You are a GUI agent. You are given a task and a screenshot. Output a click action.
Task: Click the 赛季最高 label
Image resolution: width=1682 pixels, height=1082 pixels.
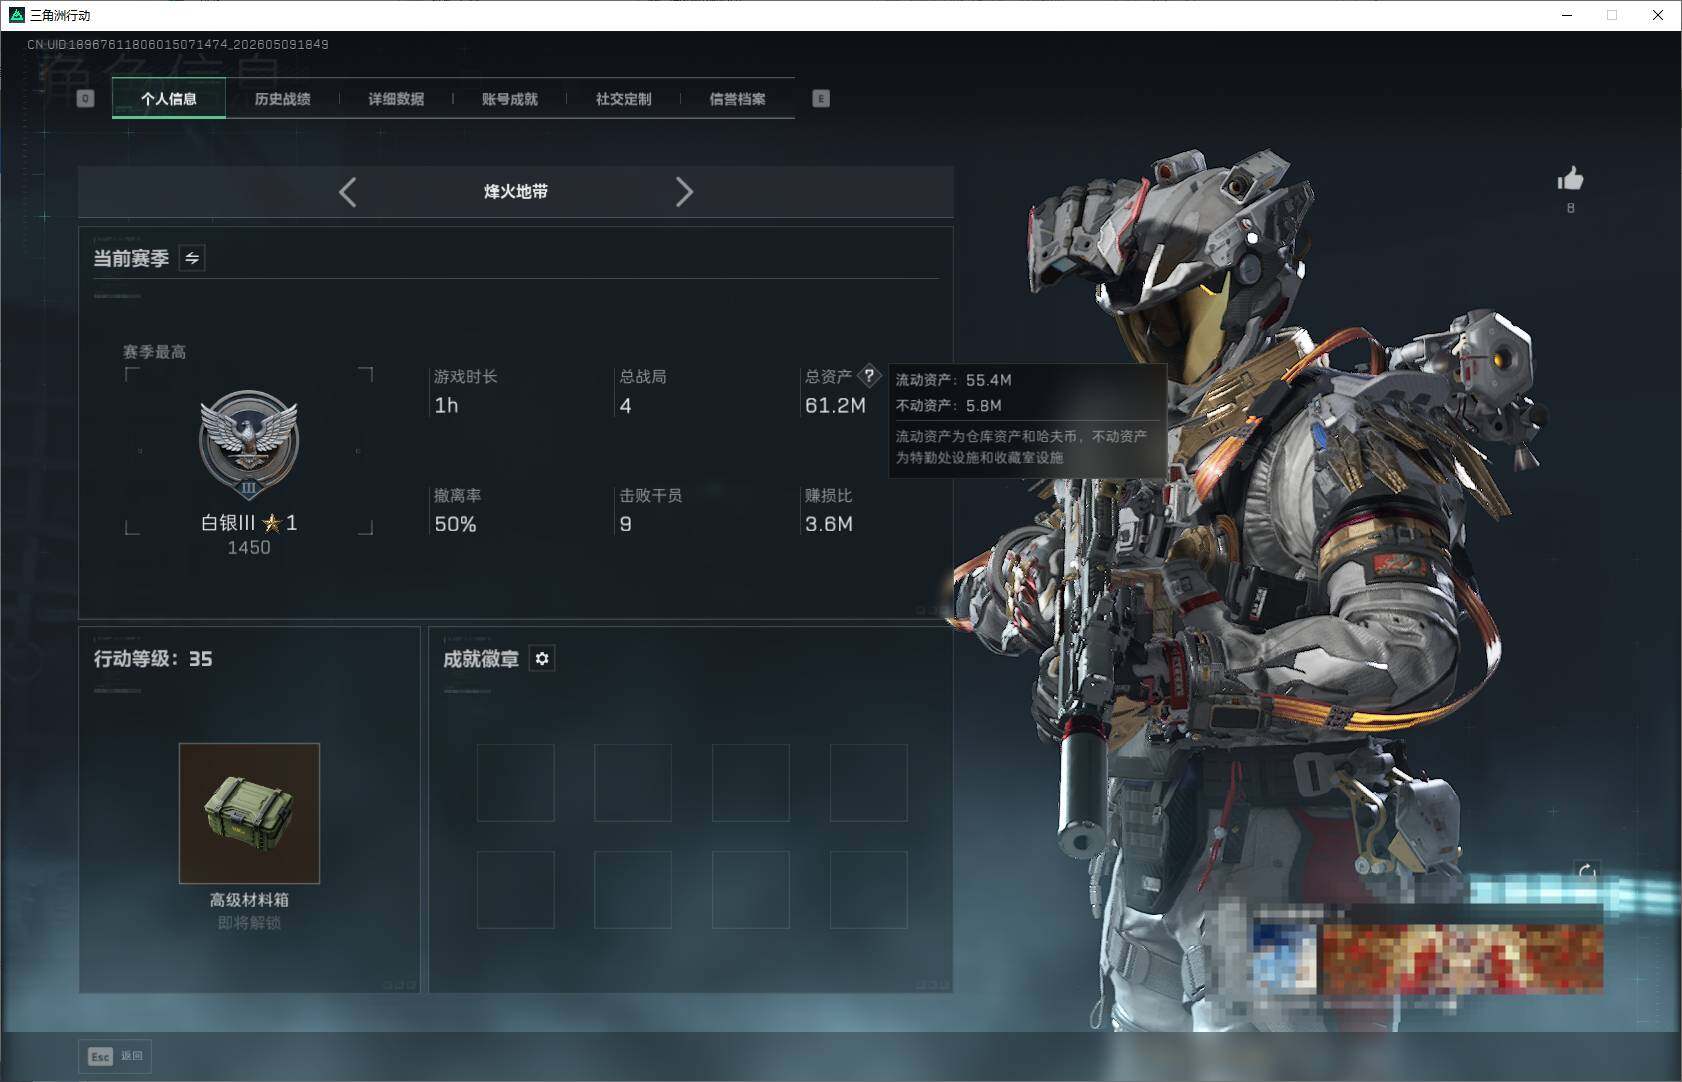pyautogui.click(x=154, y=352)
